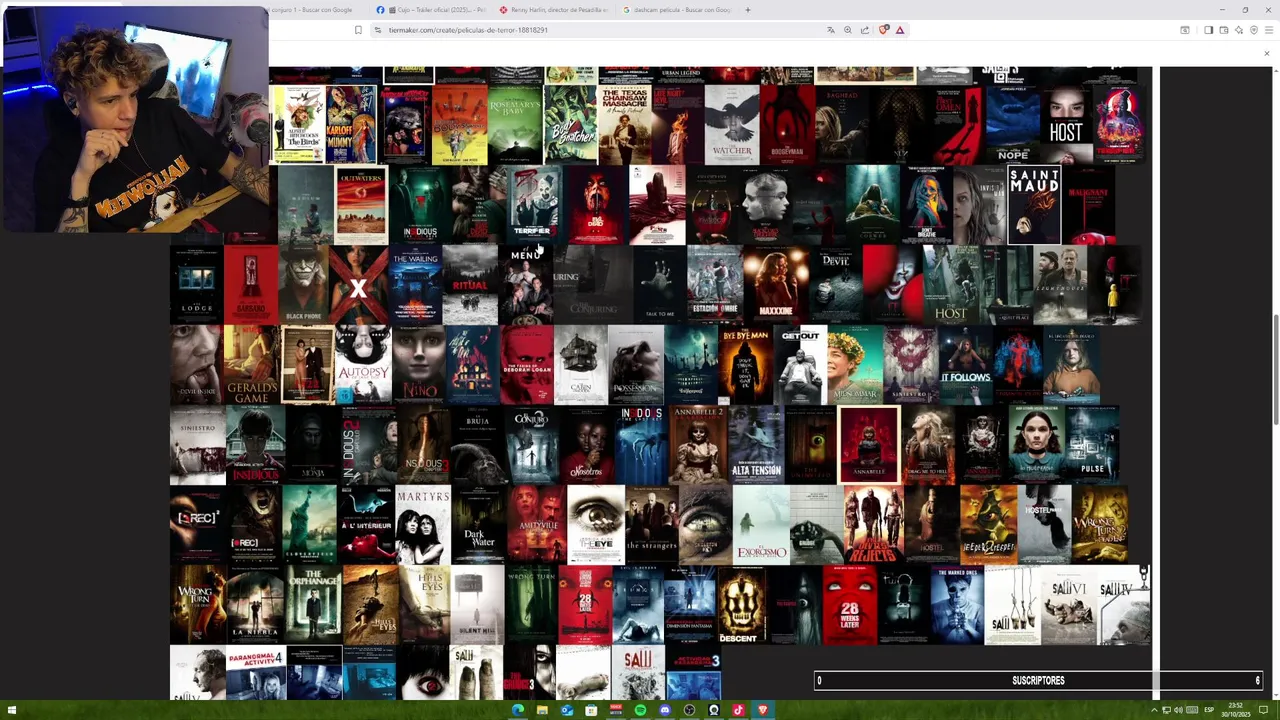Select the Saint Maud poster

pyautogui.click(x=1034, y=205)
